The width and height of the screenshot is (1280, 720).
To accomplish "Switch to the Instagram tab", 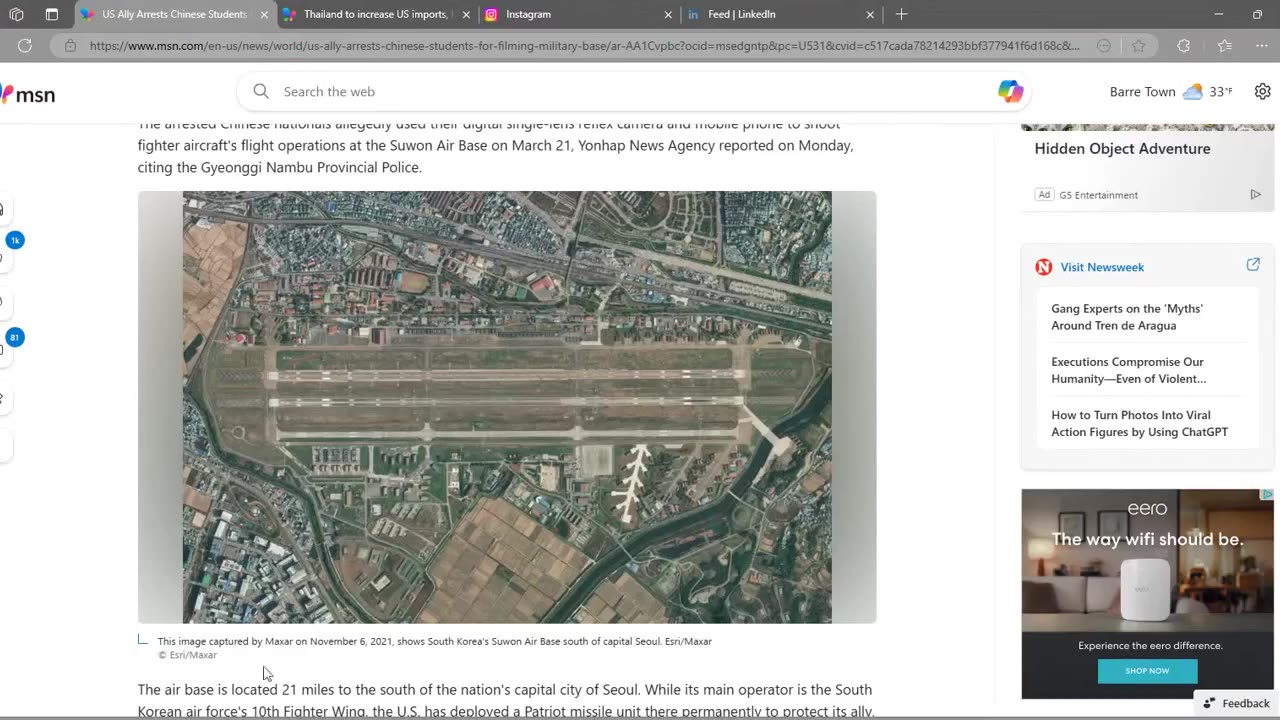I will coord(570,15).
